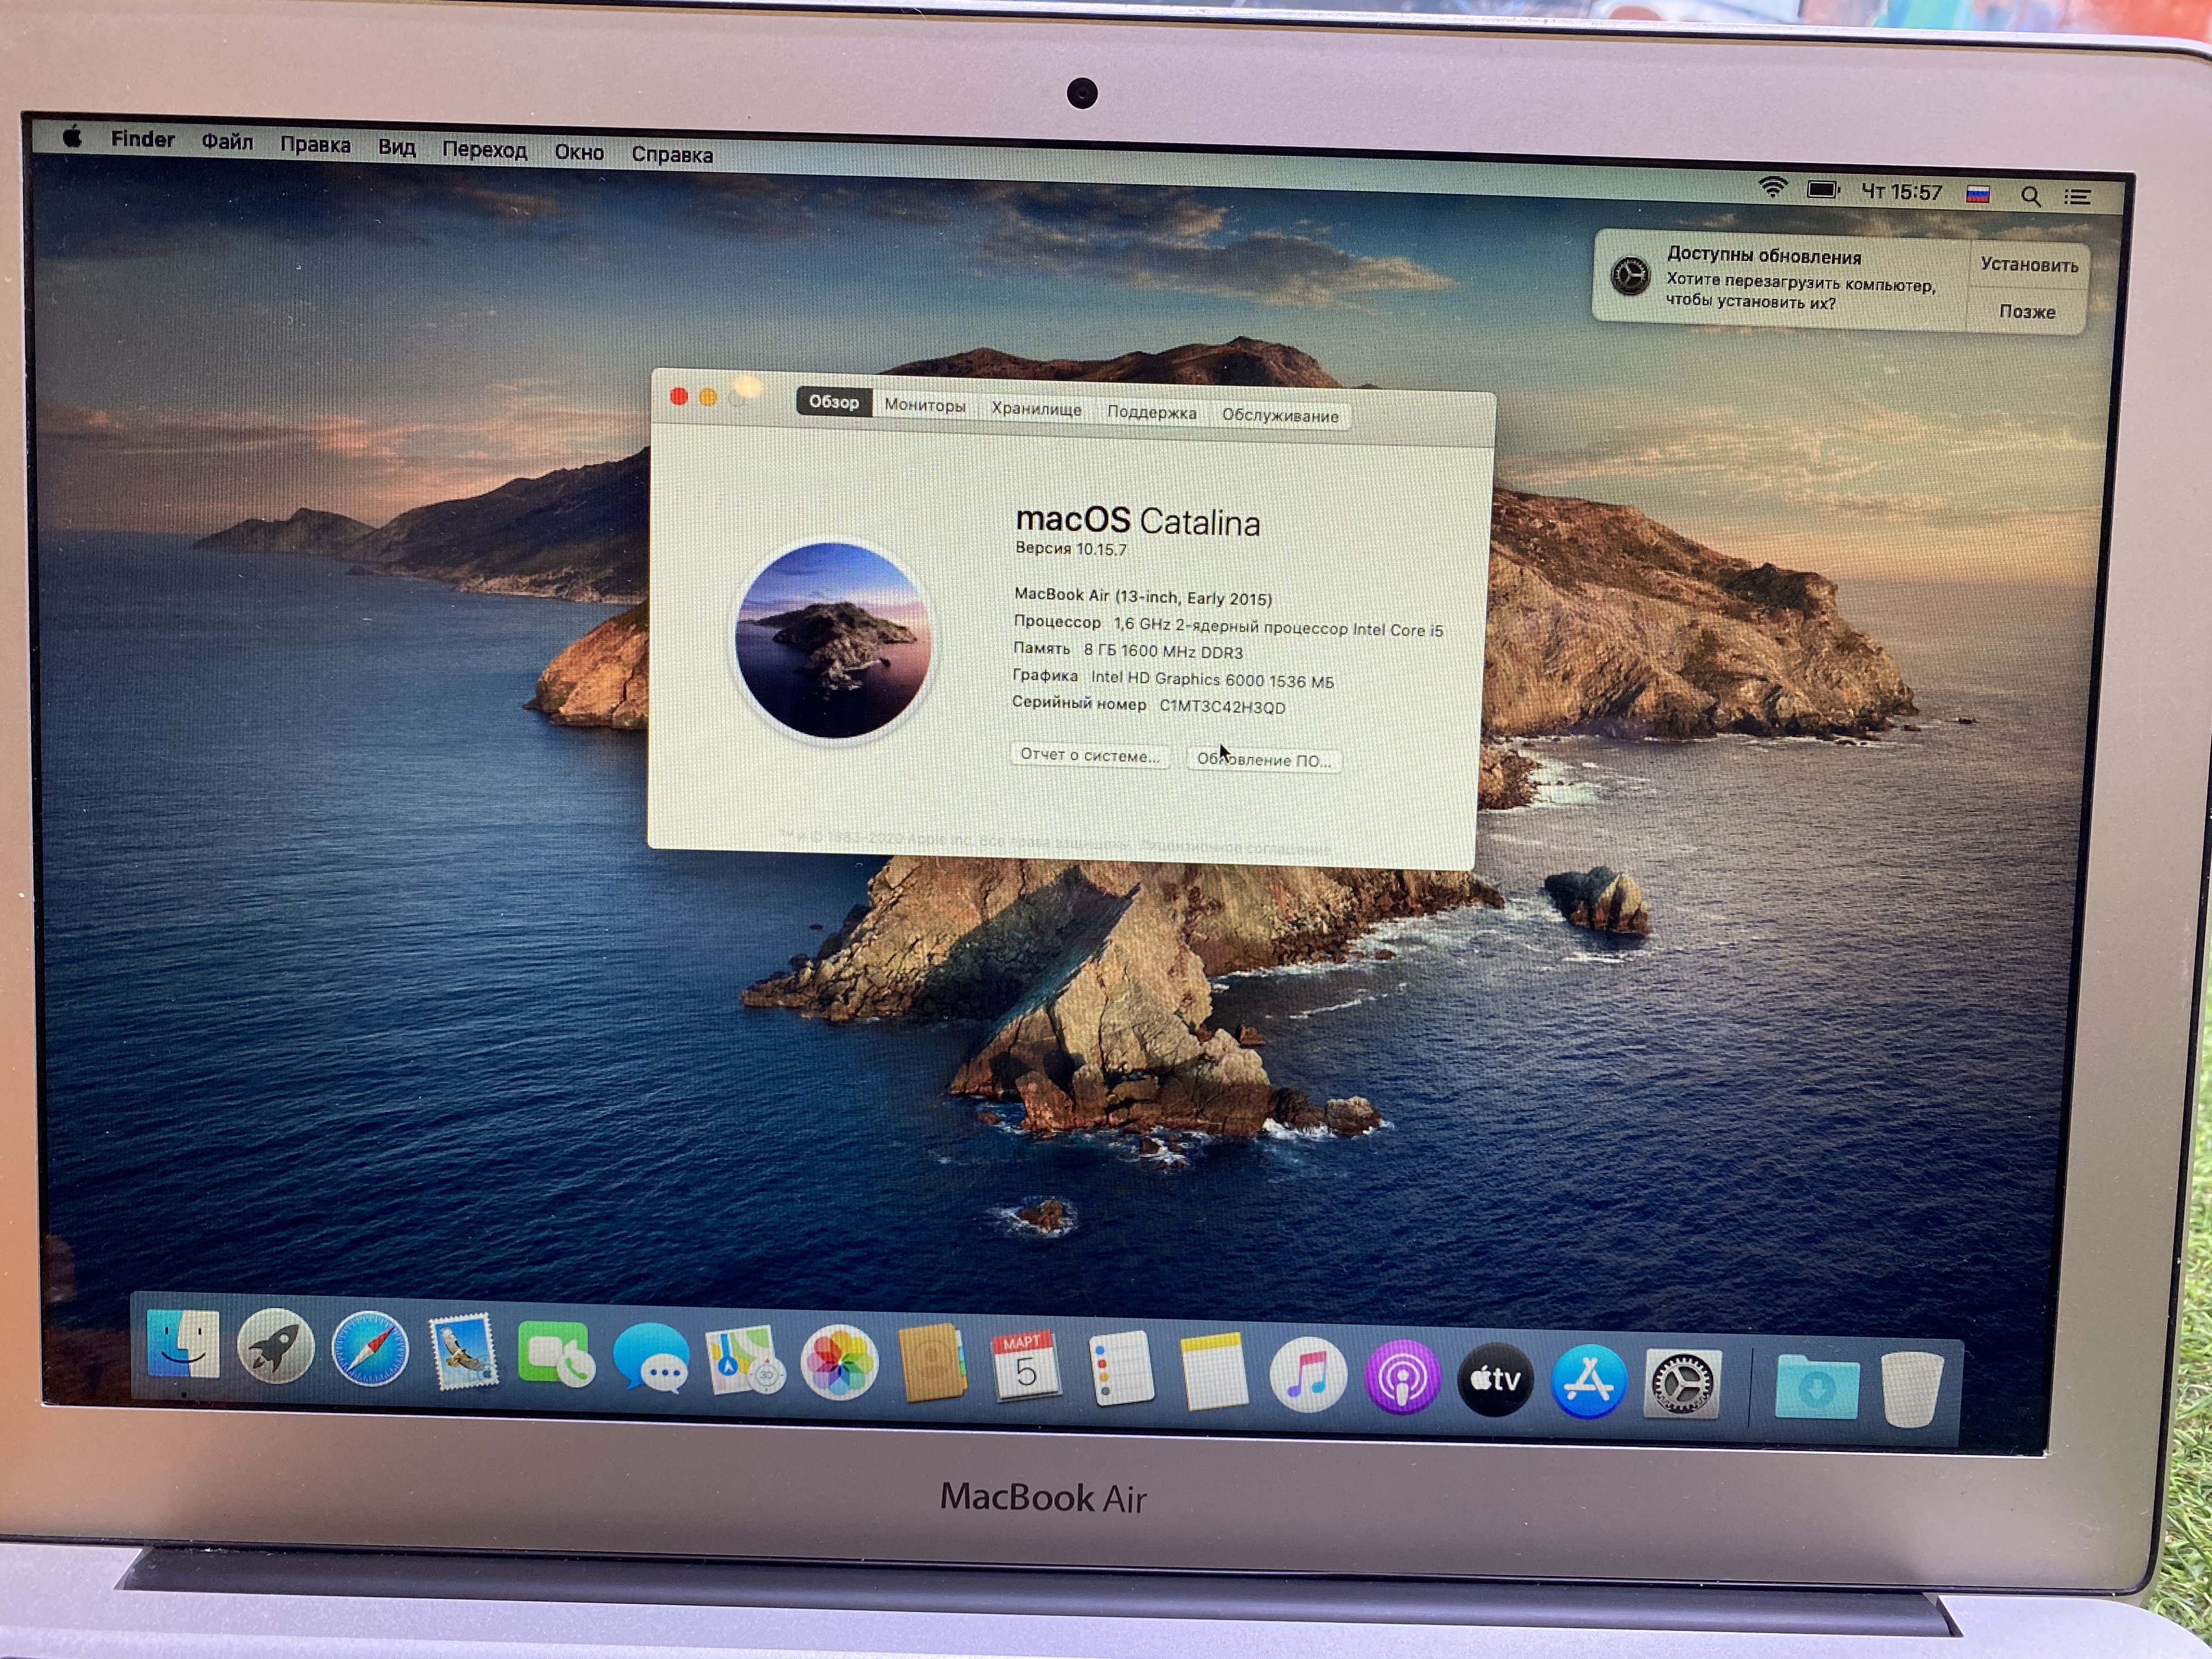This screenshot has height=1659, width=2212.
Task: Open the Russian flag input source menu
Action: pyautogui.click(x=1978, y=194)
